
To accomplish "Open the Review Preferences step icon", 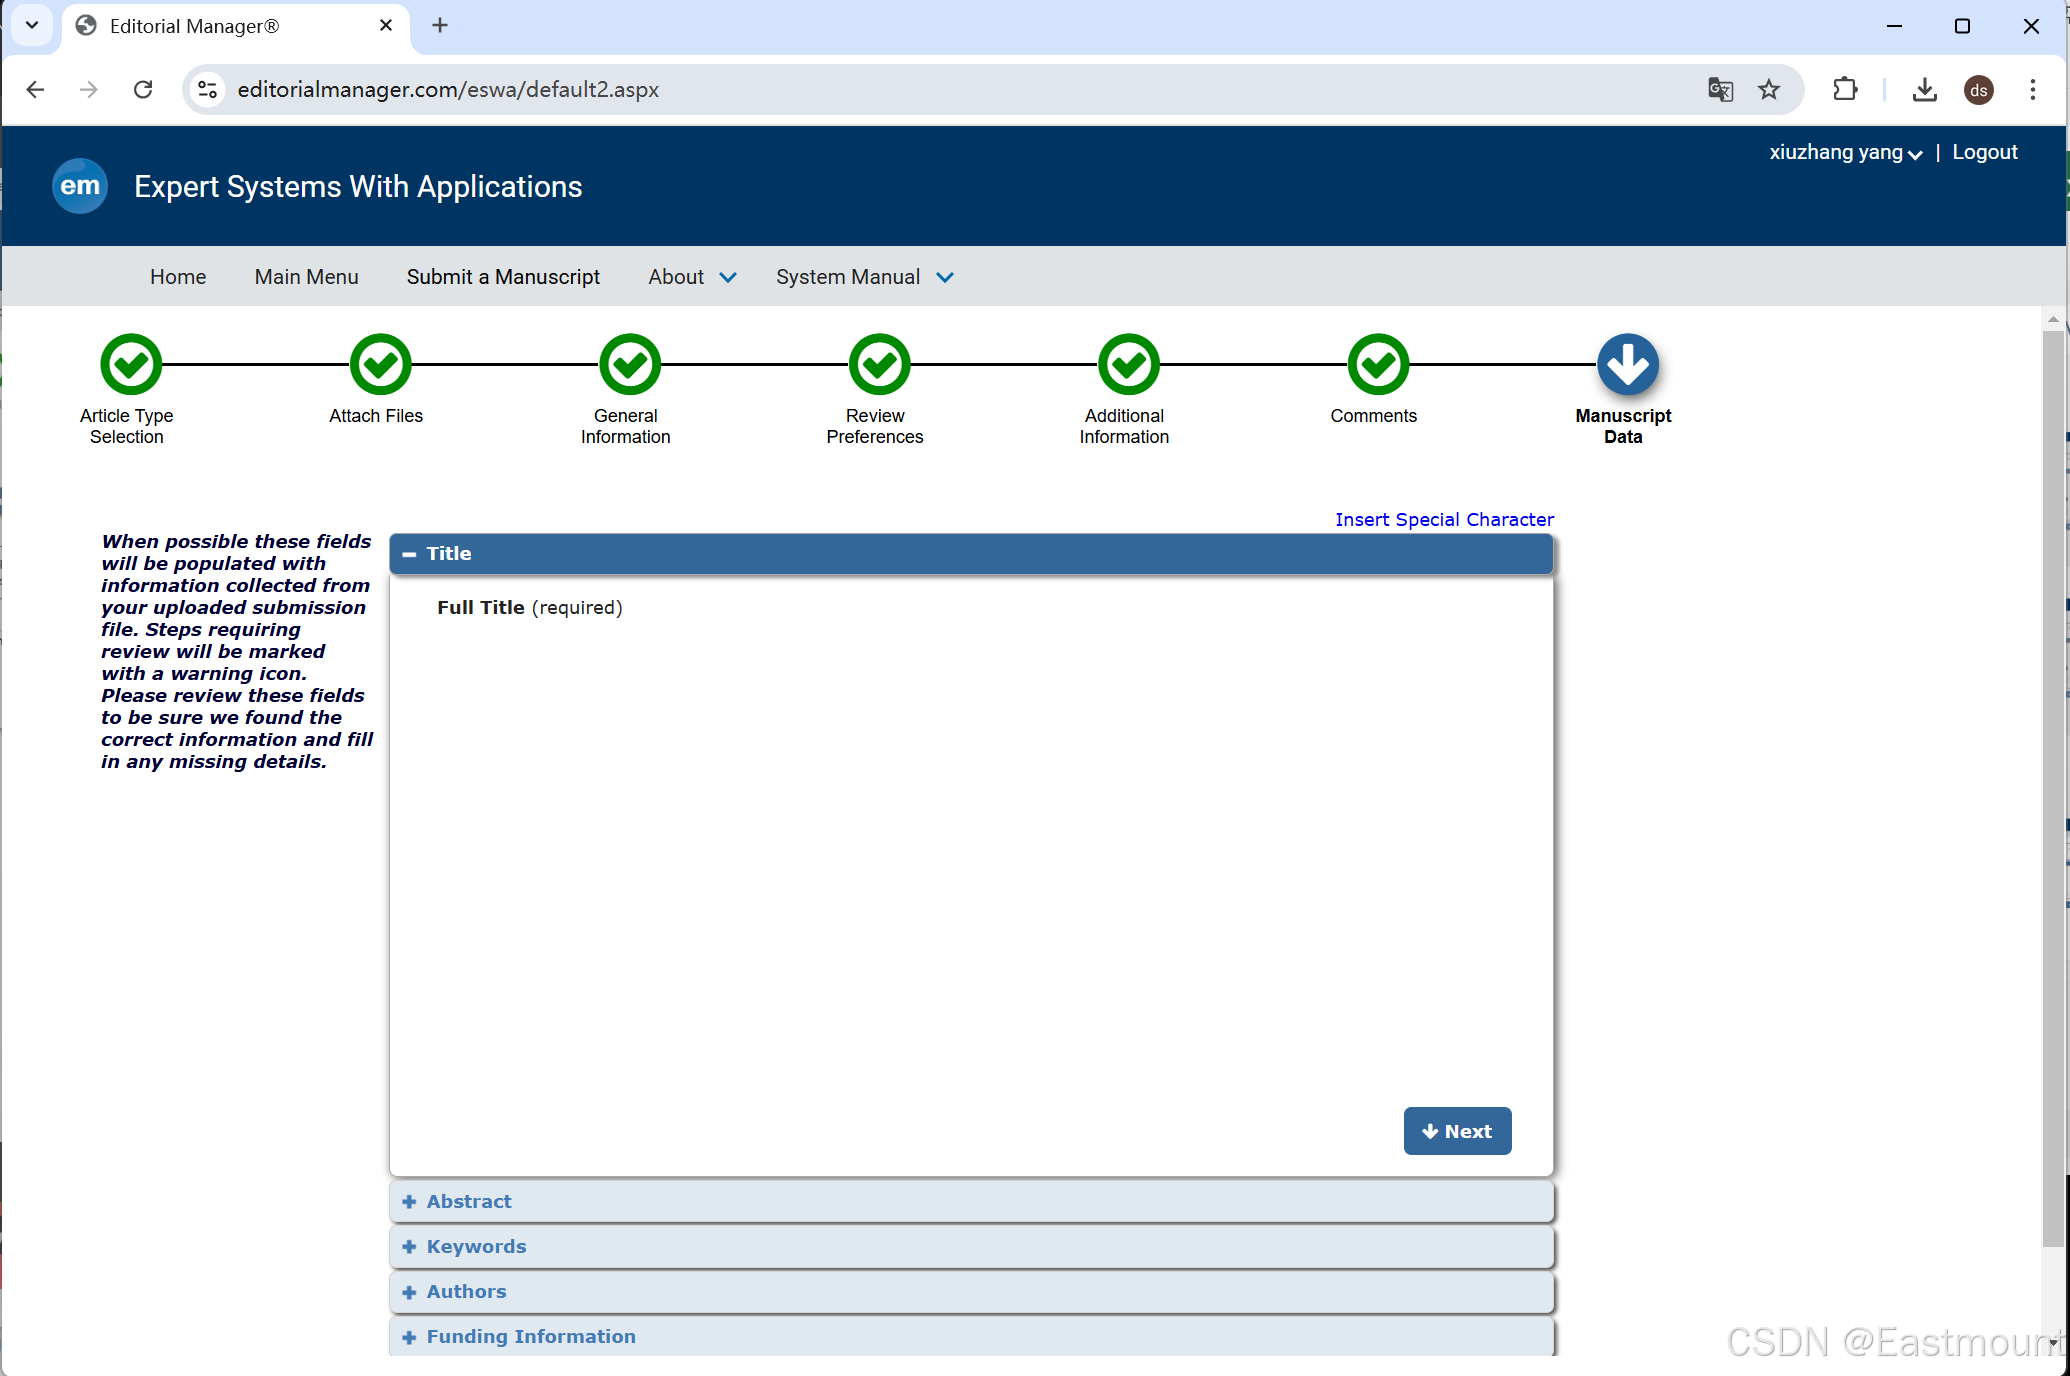I will tap(879, 365).
